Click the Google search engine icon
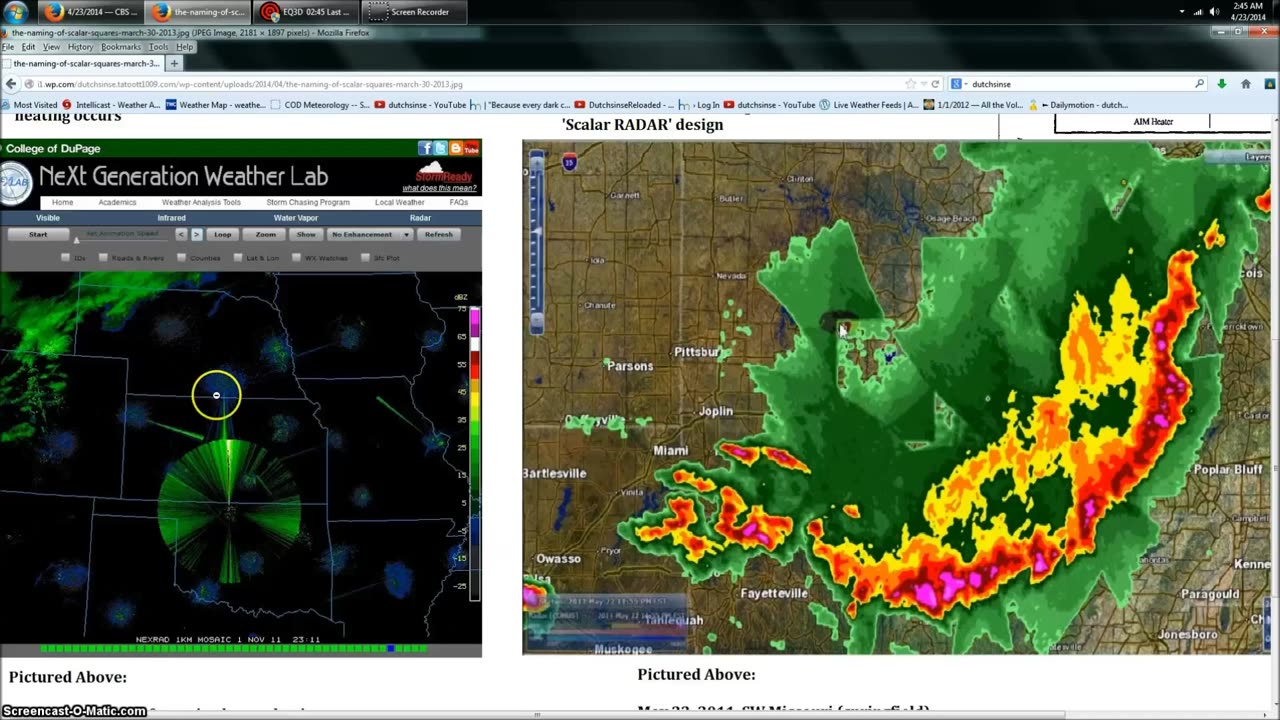 click(957, 84)
